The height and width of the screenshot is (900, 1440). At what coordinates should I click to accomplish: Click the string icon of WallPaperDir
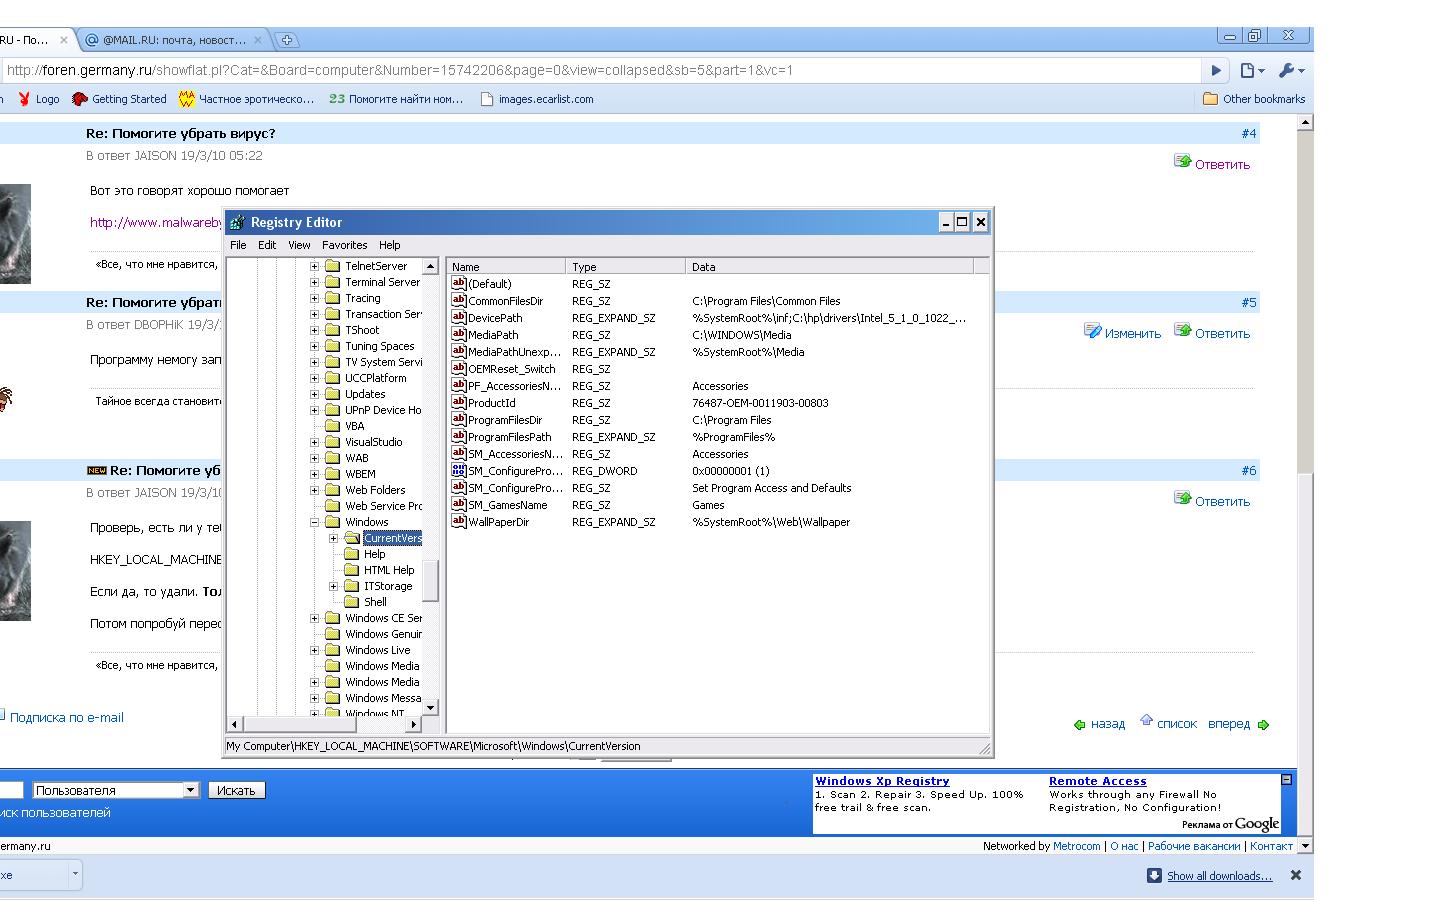click(459, 521)
